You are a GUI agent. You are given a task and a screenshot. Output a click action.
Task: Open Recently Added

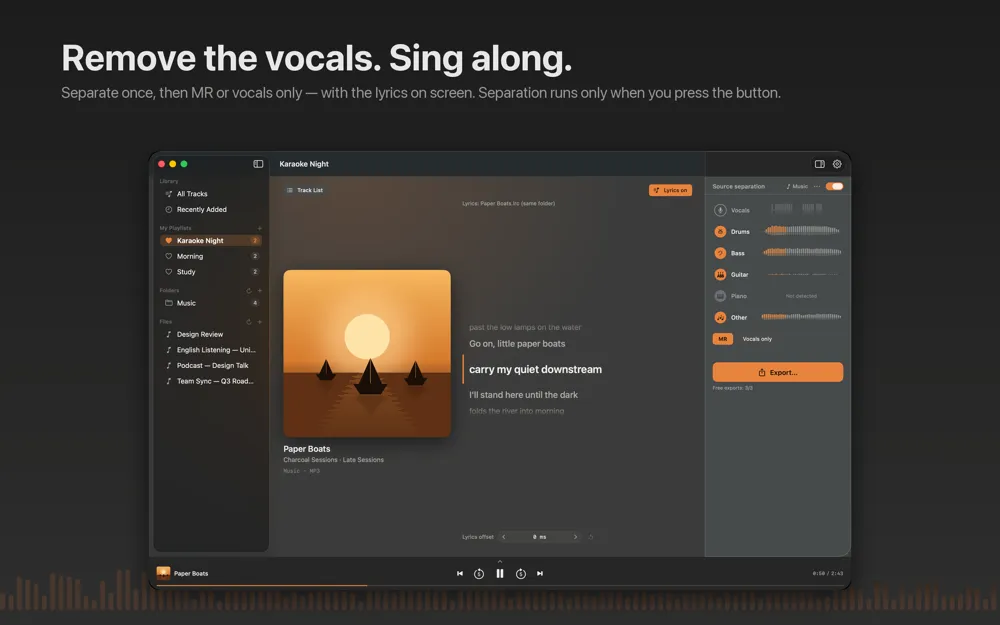coord(210,209)
